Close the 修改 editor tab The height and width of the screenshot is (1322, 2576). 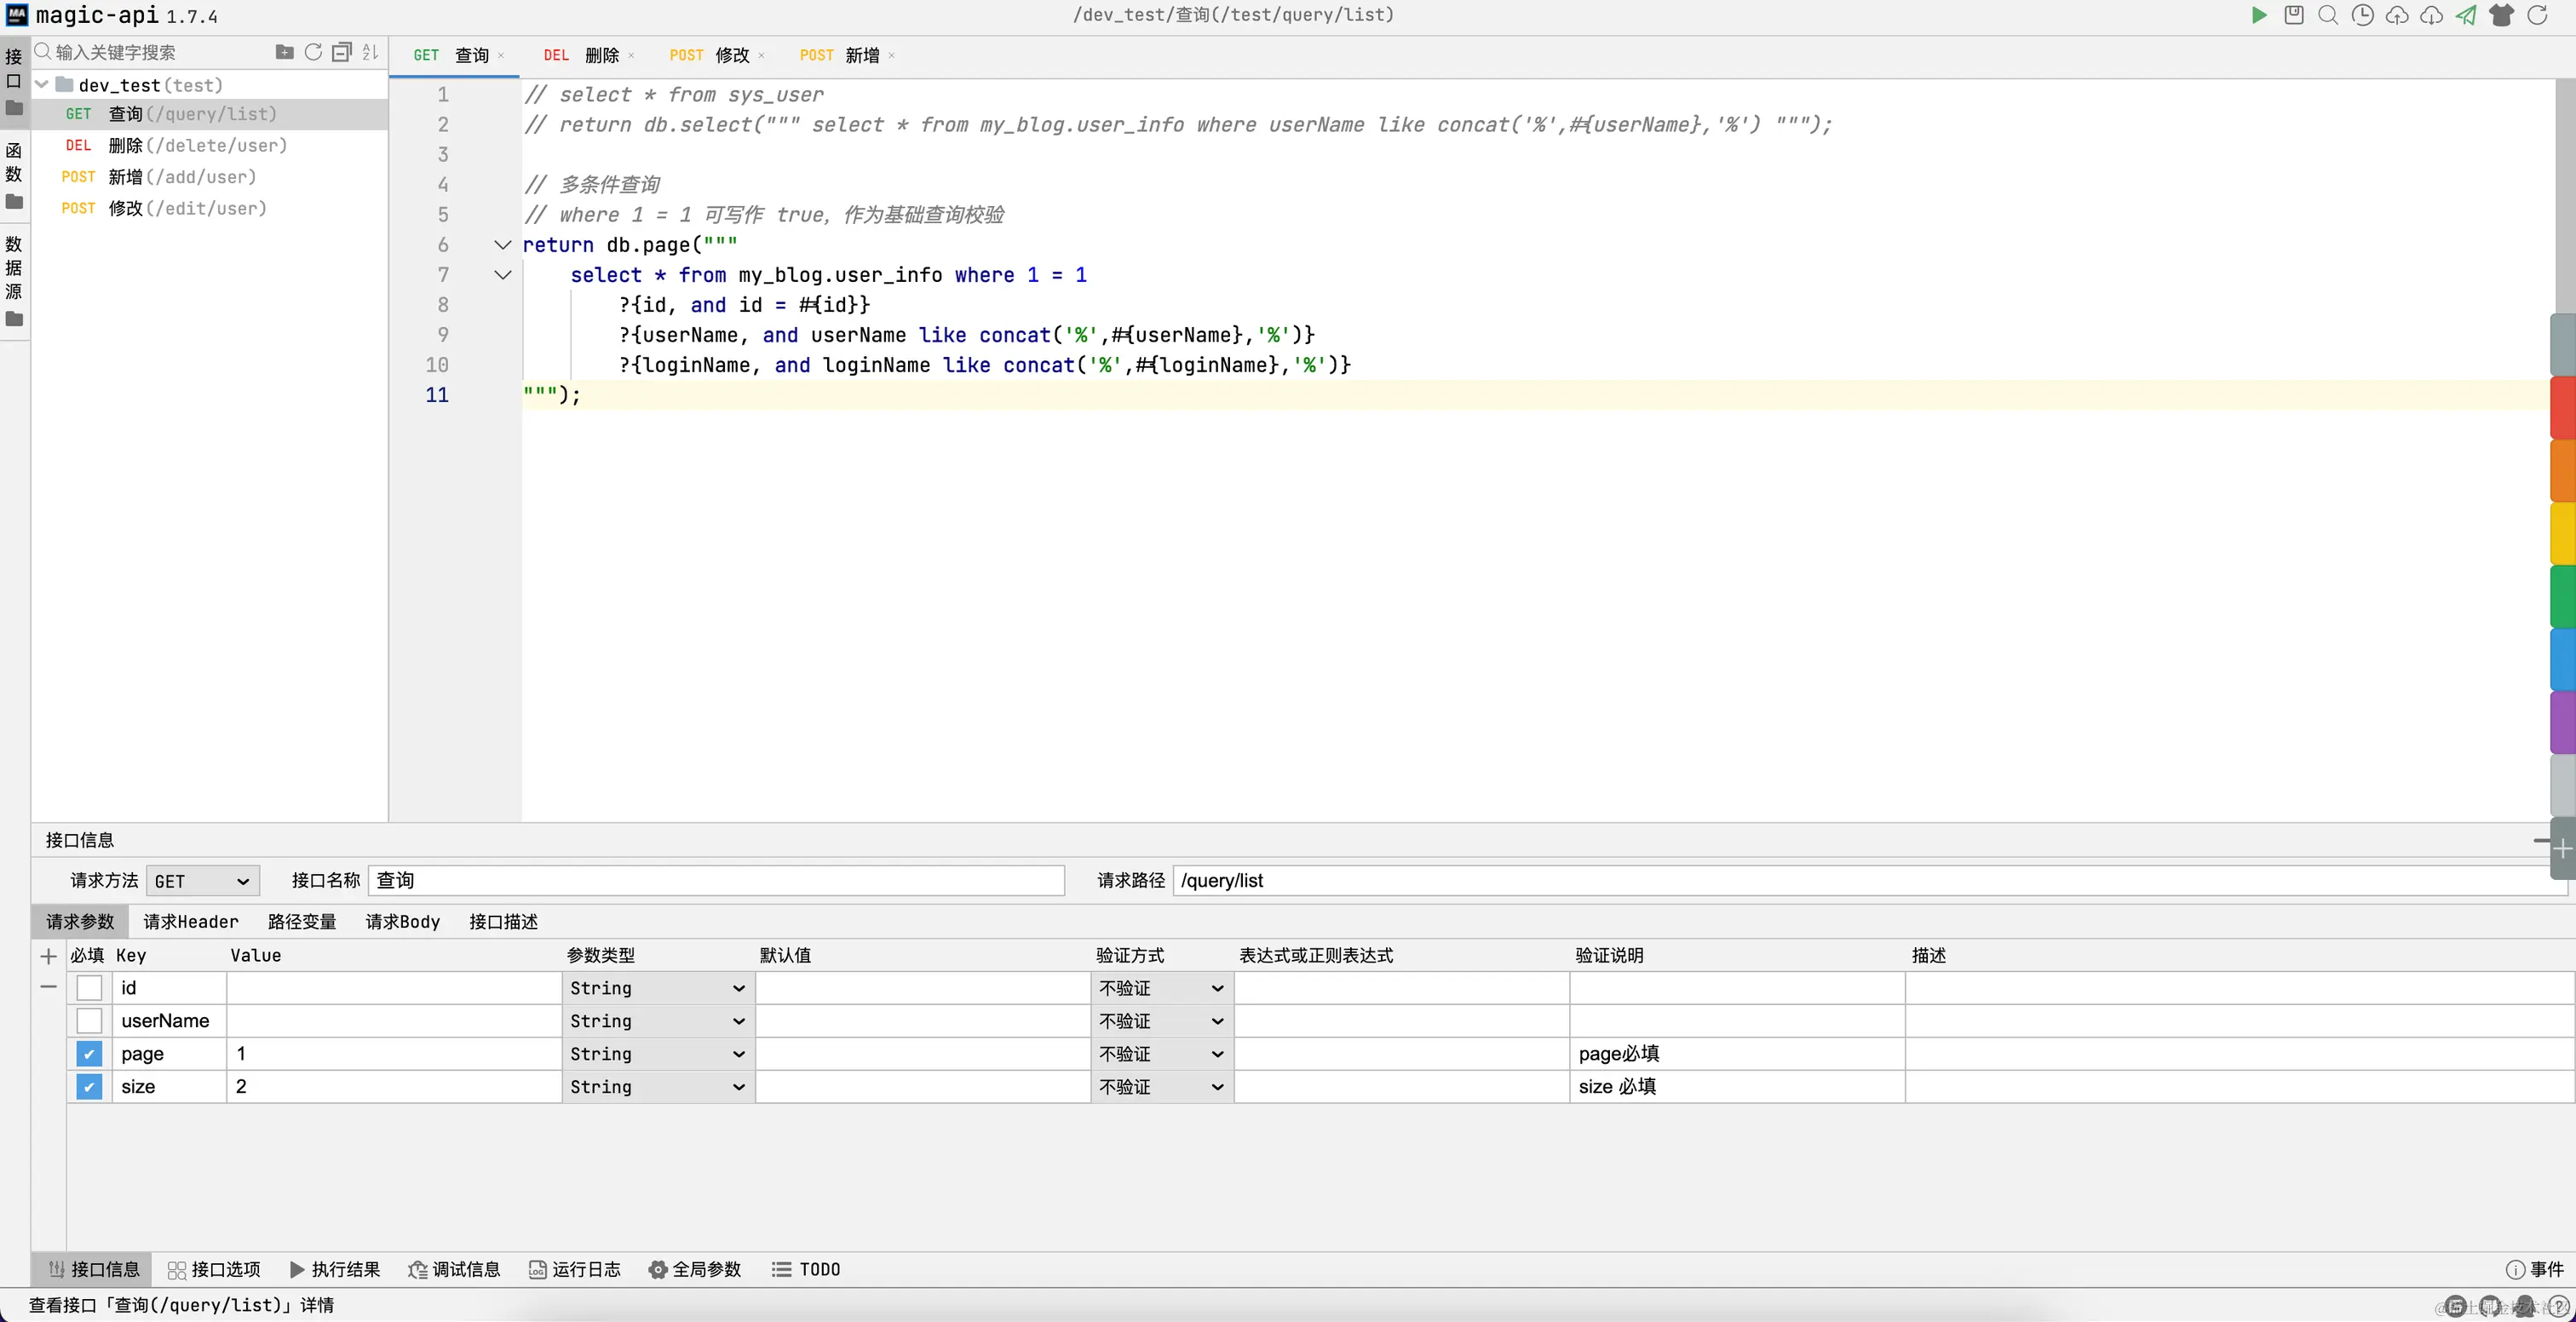coord(761,56)
